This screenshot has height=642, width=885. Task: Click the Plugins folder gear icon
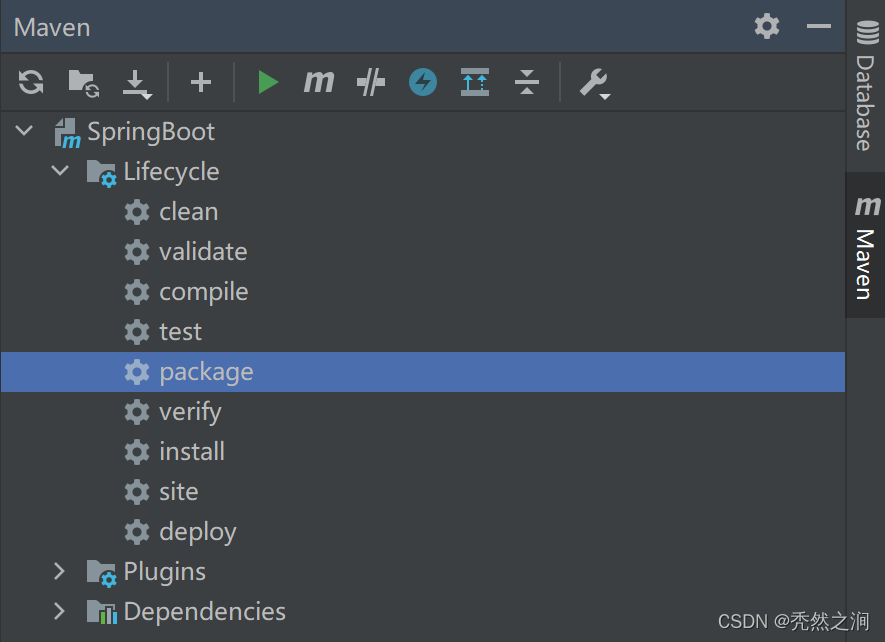(102, 573)
